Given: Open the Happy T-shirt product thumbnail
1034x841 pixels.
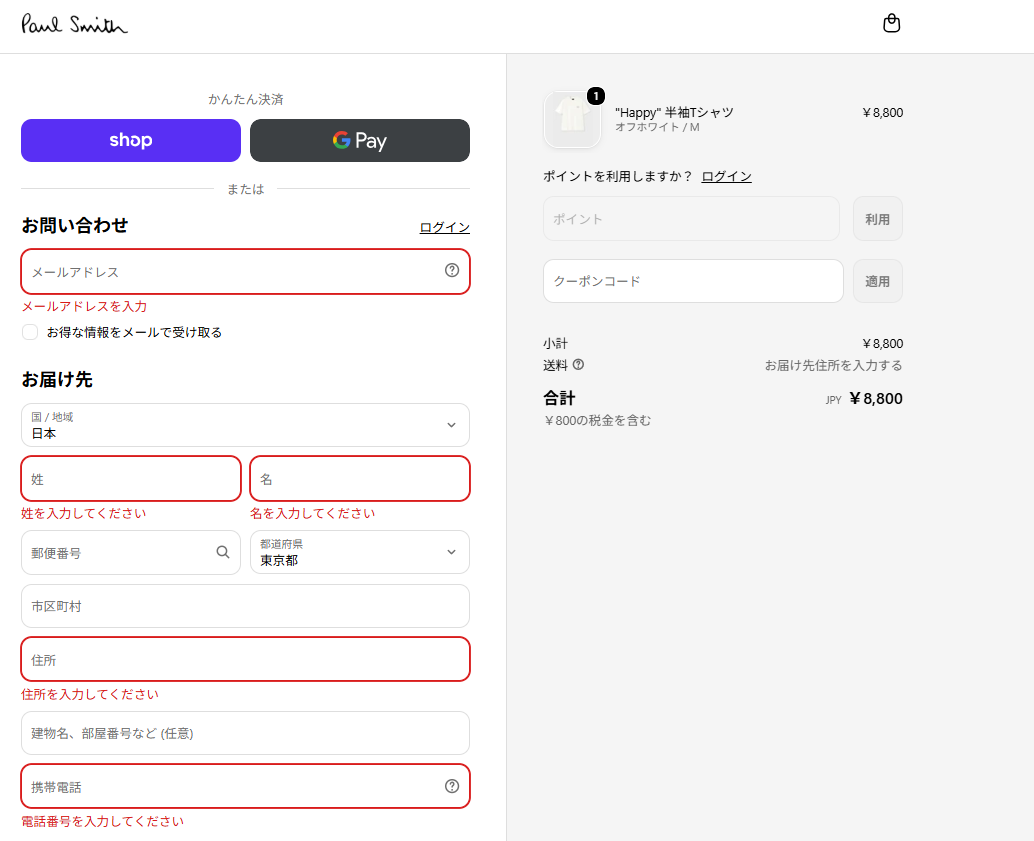Looking at the screenshot, I should 572,119.
